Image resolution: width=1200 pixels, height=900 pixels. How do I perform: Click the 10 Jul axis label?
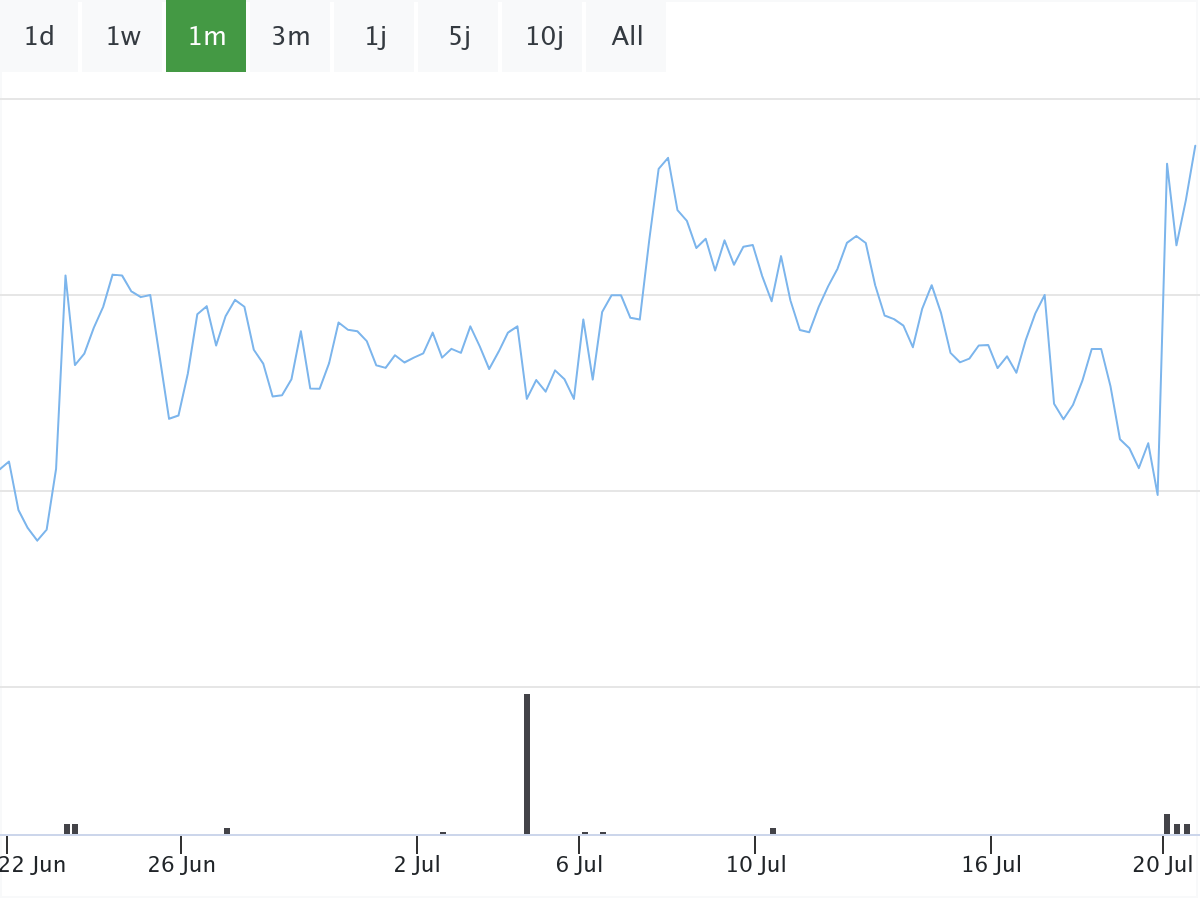click(x=756, y=865)
